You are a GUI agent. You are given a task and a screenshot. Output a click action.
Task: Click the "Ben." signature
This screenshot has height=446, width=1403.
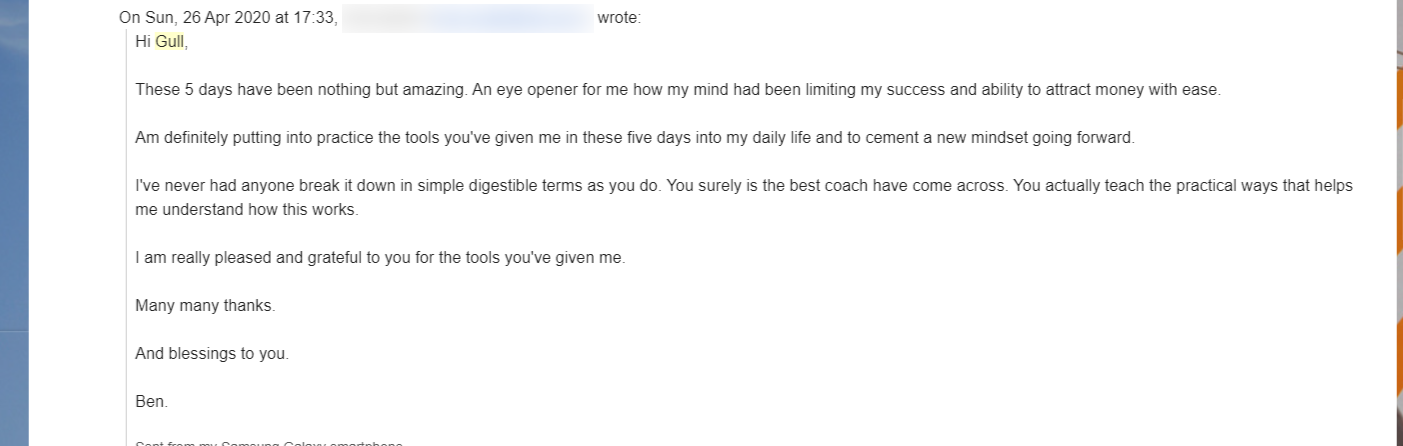tap(152, 402)
